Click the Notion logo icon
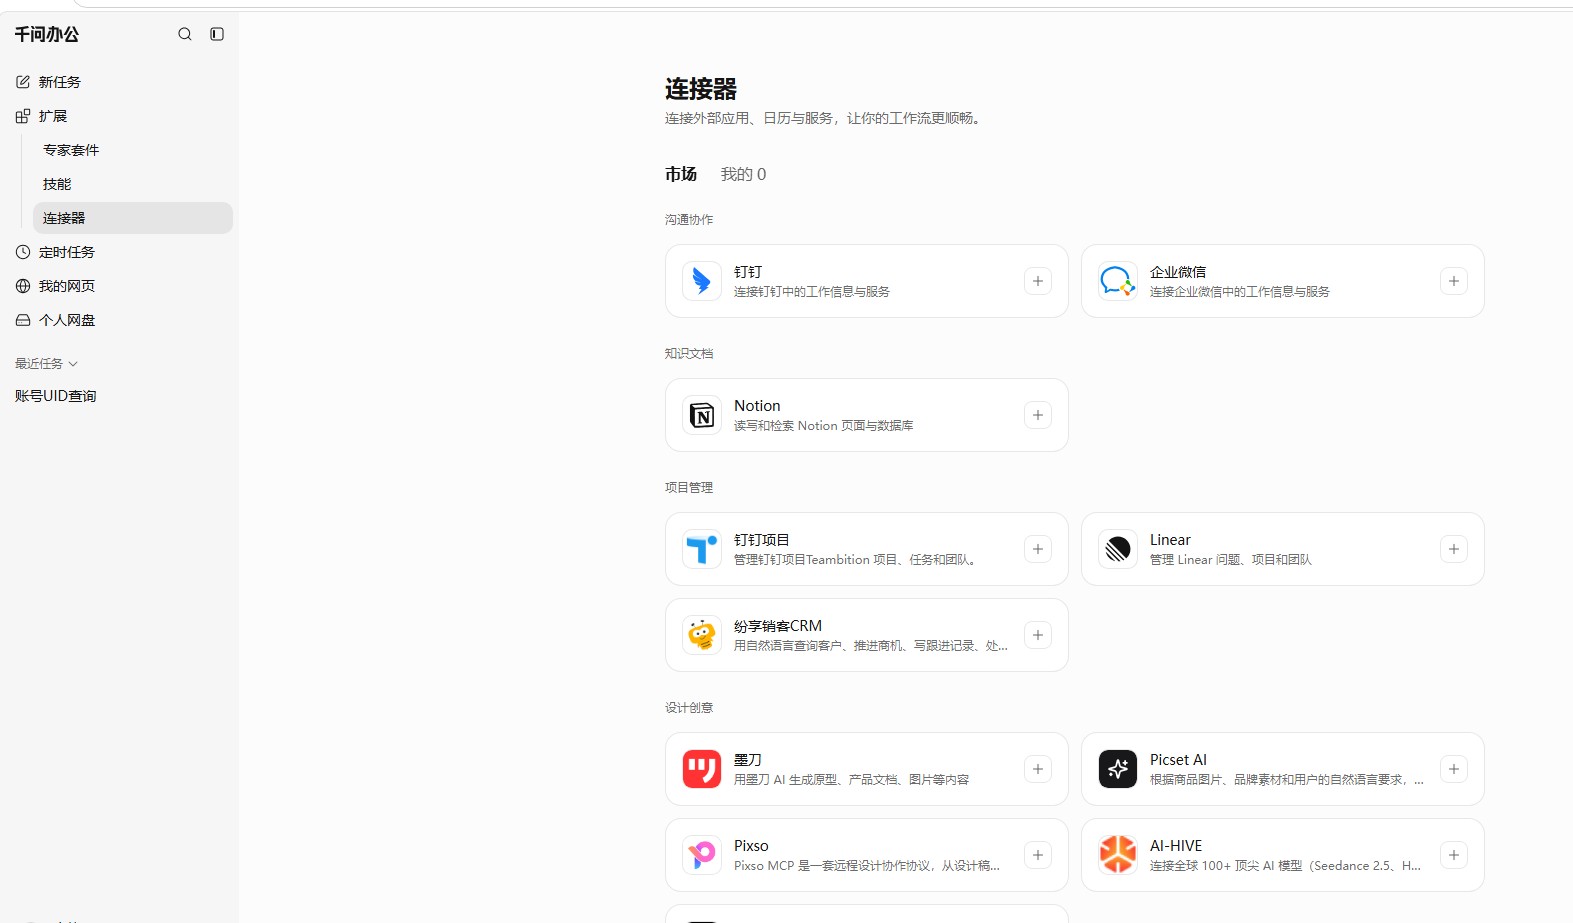The height and width of the screenshot is (923, 1573). [x=702, y=415]
